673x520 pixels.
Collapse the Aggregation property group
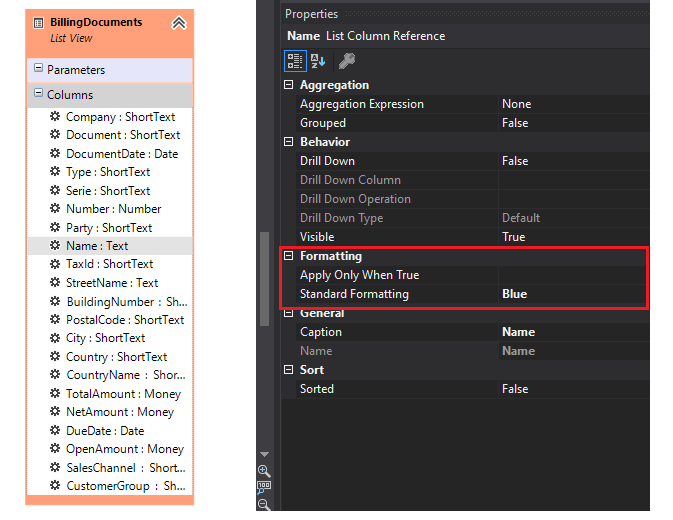pos(288,85)
